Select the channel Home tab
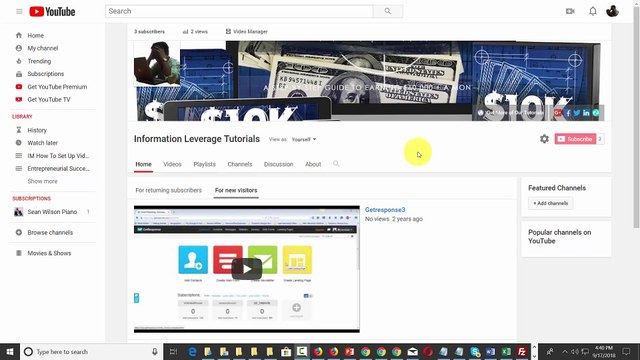The width and height of the screenshot is (640, 360). click(143, 164)
